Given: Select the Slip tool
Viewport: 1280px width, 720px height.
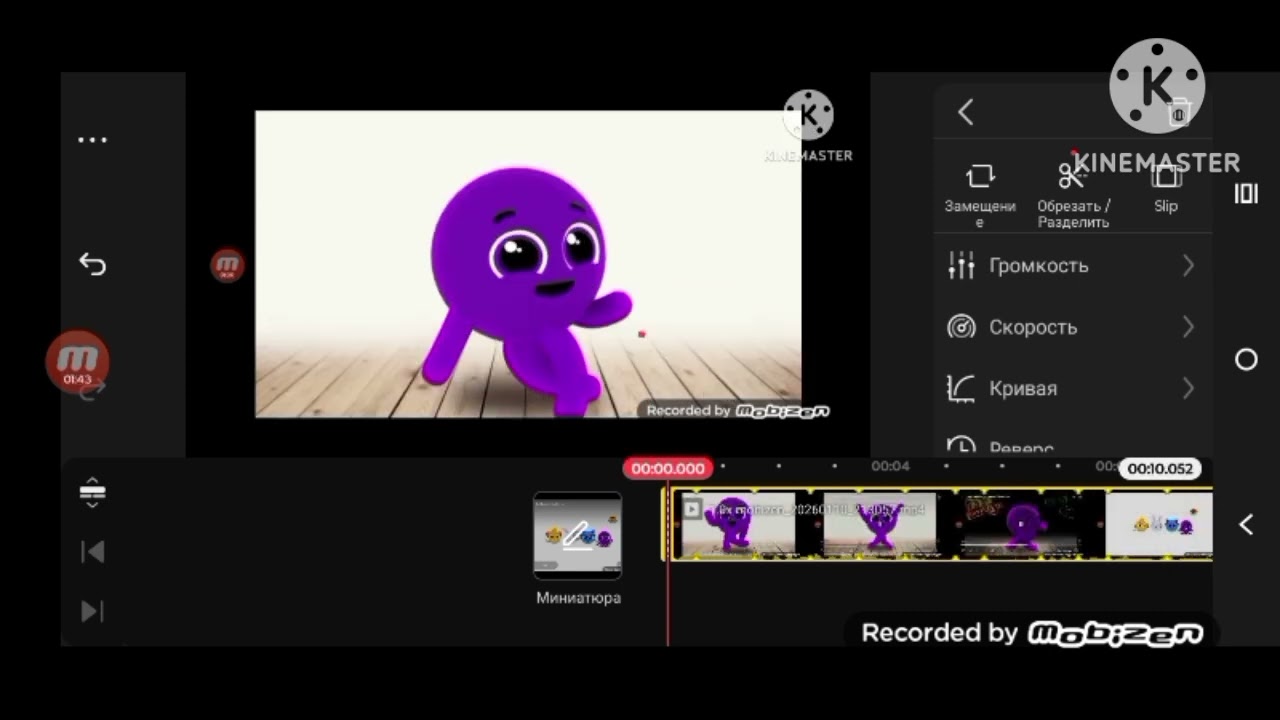Looking at the screenshot, I should 1166,190.
